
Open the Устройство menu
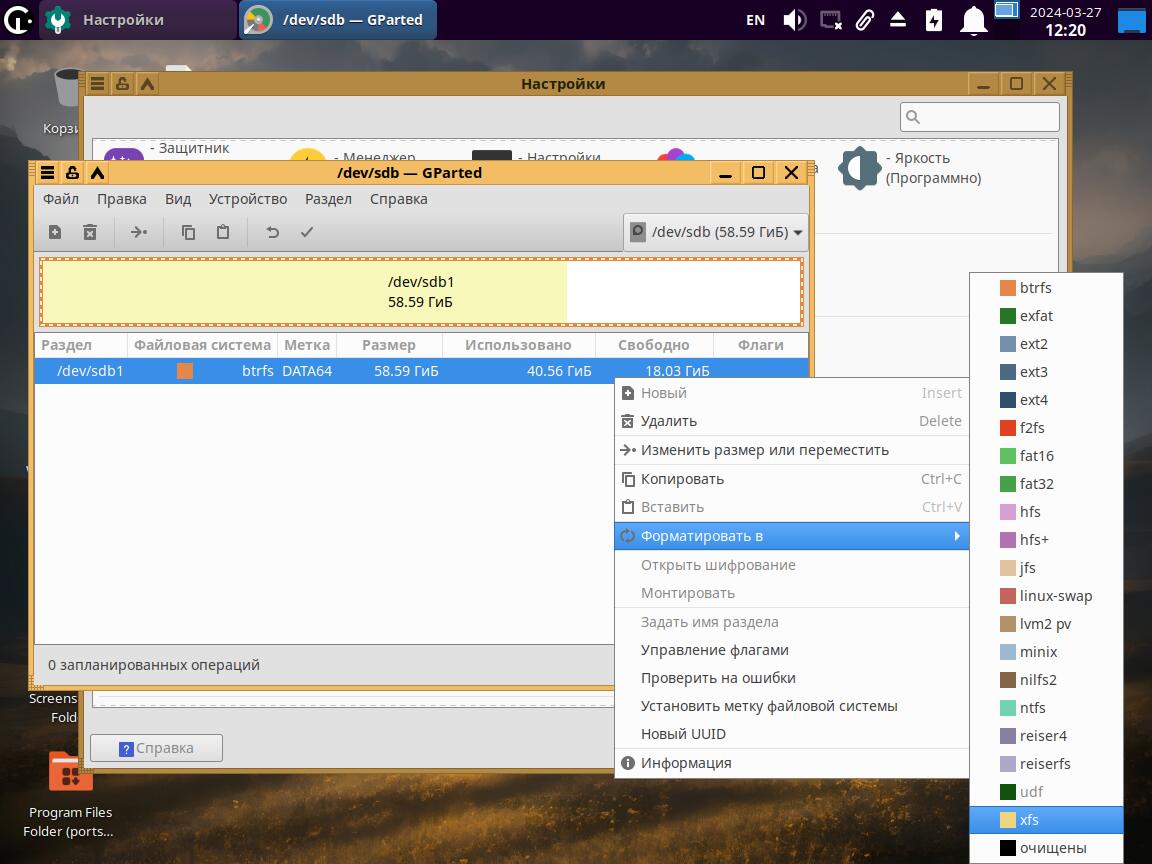click(248, 199)
